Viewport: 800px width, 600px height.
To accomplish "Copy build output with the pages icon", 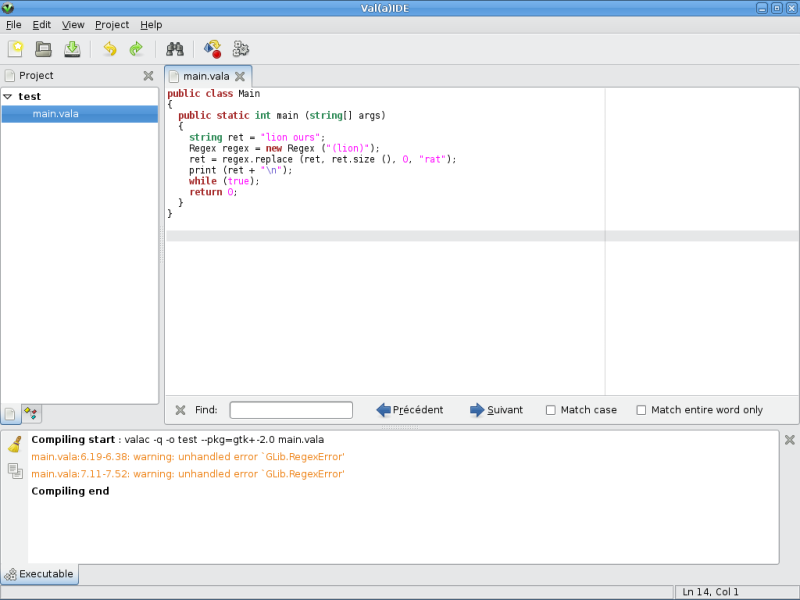I will [x=15, y=470].
